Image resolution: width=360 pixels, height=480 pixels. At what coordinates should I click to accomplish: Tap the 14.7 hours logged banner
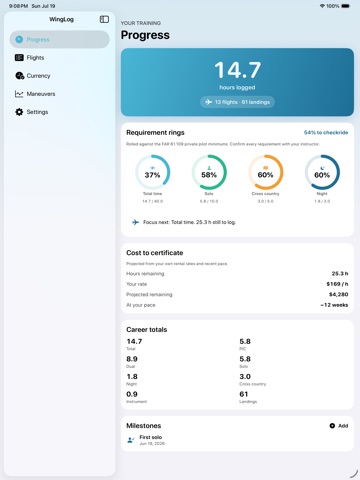tap(237, 82)
